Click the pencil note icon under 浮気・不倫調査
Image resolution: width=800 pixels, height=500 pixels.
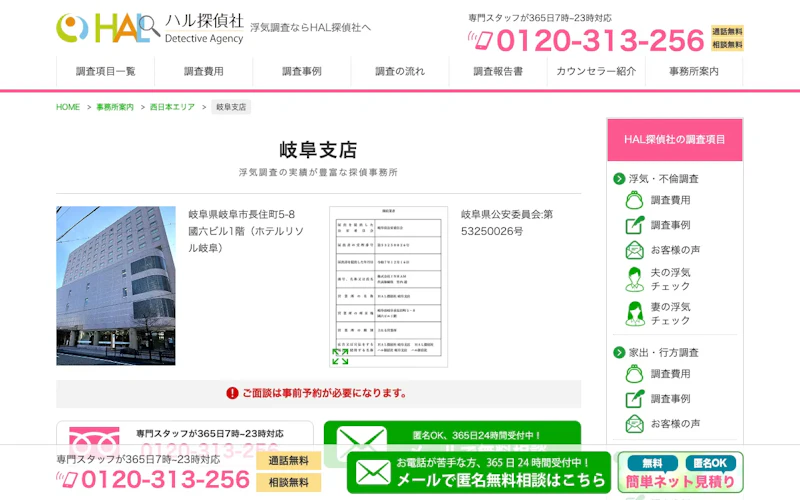[635, 225]
